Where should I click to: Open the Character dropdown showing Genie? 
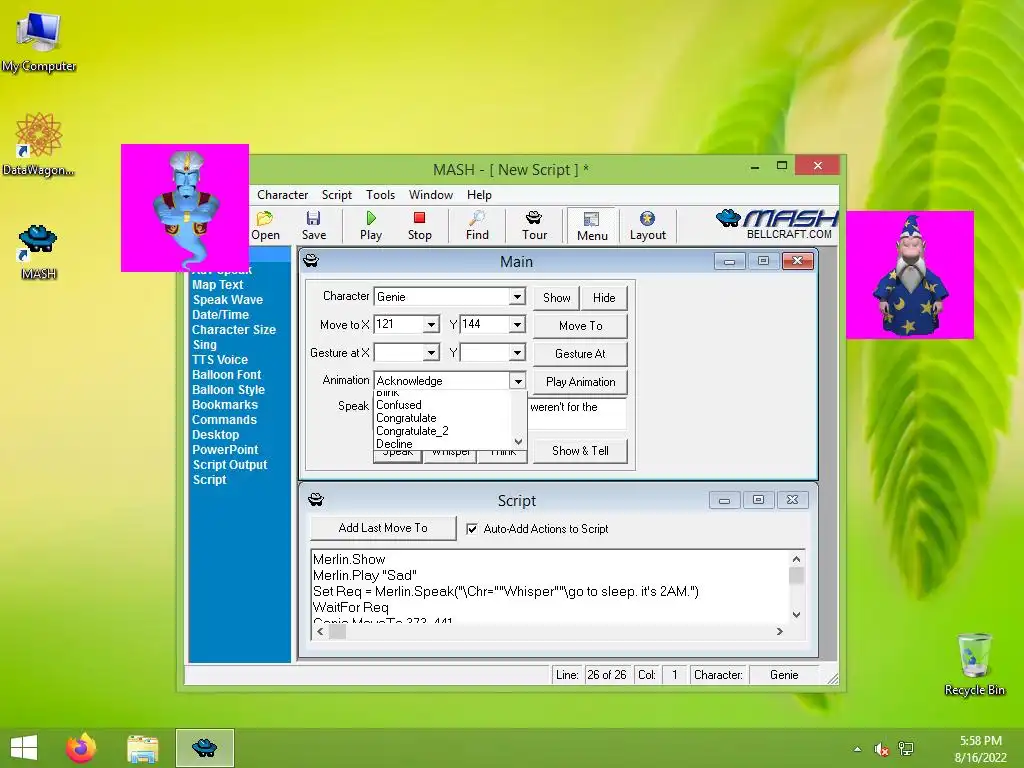(x=517, y=296)
